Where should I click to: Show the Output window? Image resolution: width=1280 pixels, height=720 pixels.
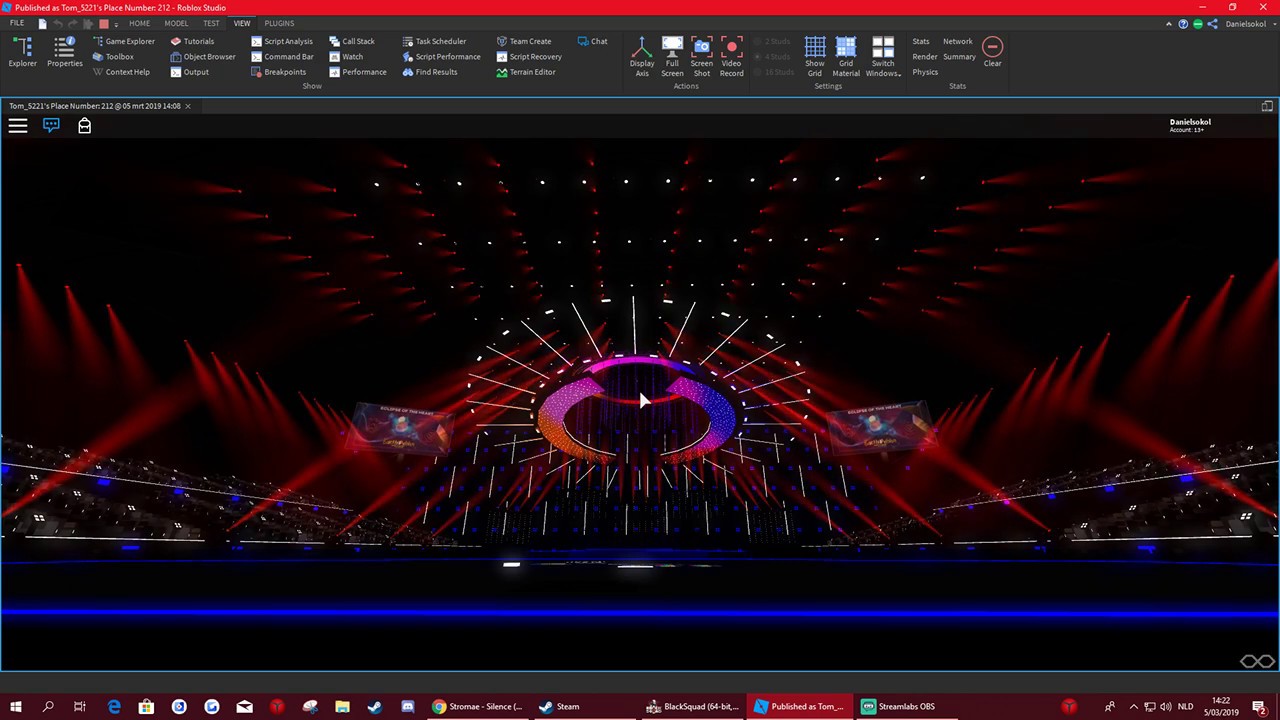point(189,72)
